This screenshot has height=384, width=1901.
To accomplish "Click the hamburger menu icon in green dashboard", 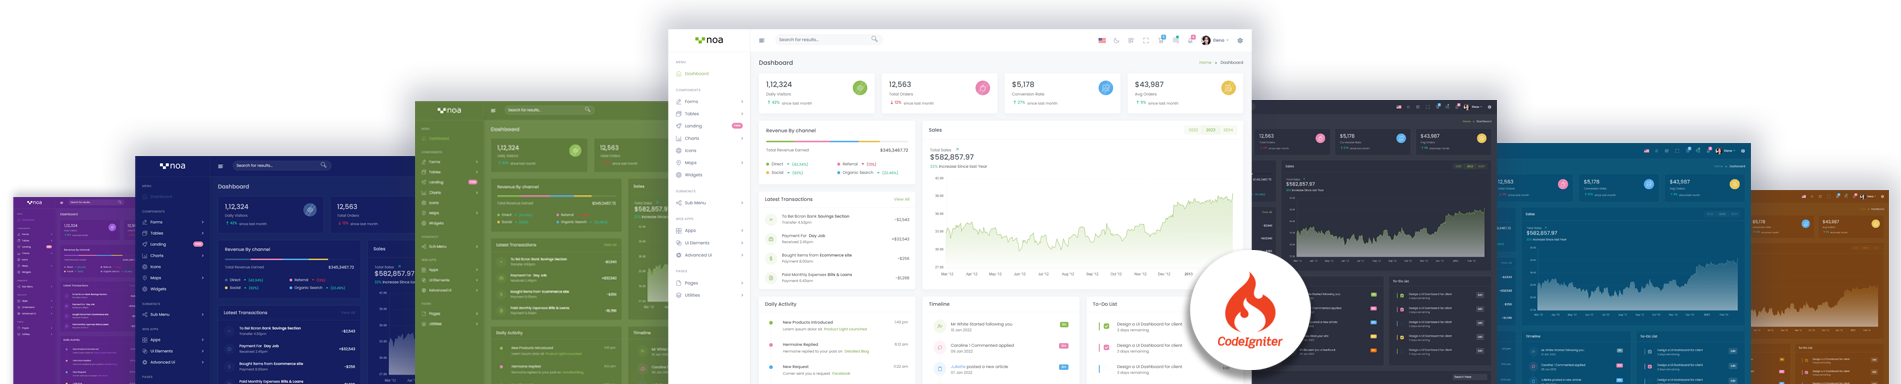I will tap(493, 110).
